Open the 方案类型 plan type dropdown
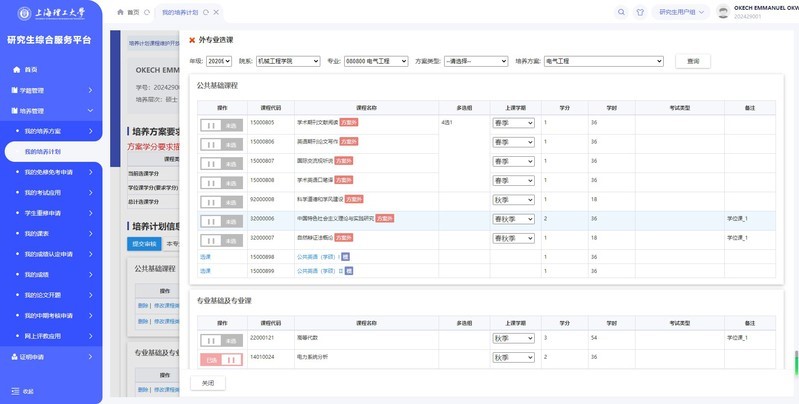799x404 pixels. (x=476, y=61)
